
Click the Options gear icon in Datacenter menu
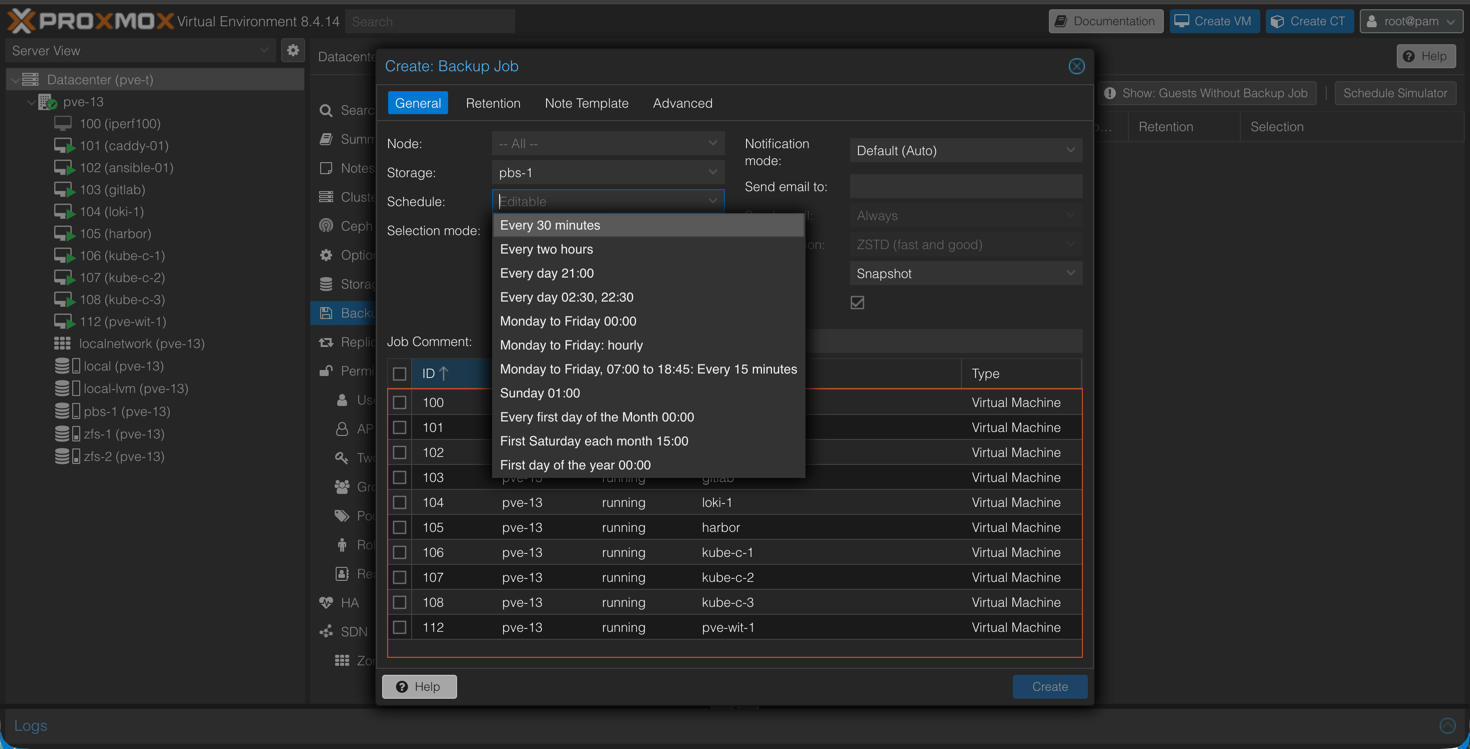coord(326,255)
